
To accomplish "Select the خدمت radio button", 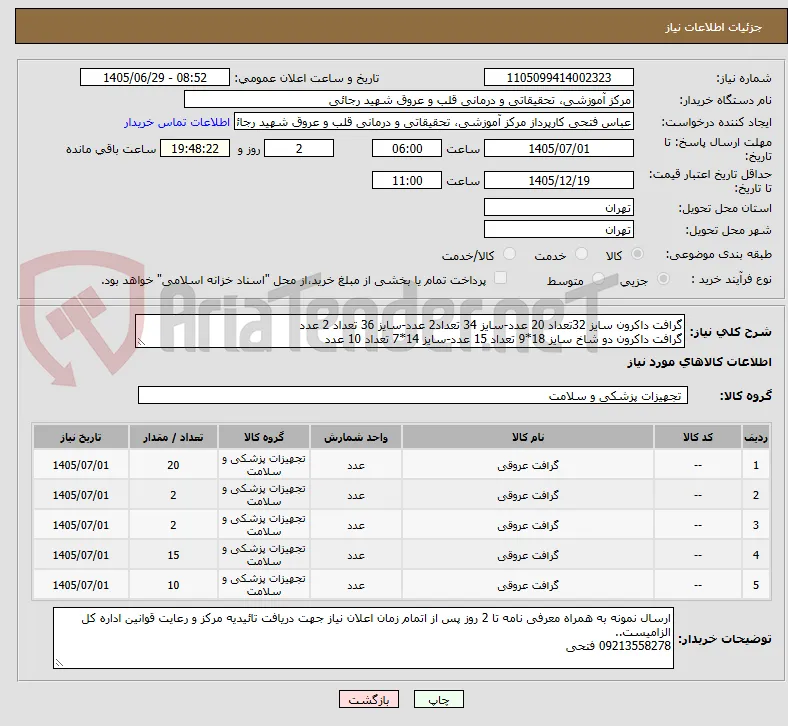I will coord(581,254).
